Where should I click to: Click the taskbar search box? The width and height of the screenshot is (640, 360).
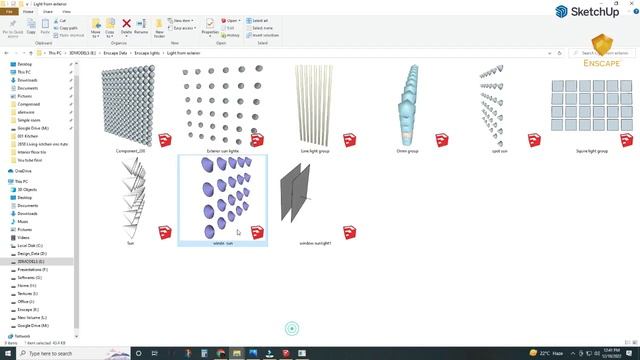73,353
